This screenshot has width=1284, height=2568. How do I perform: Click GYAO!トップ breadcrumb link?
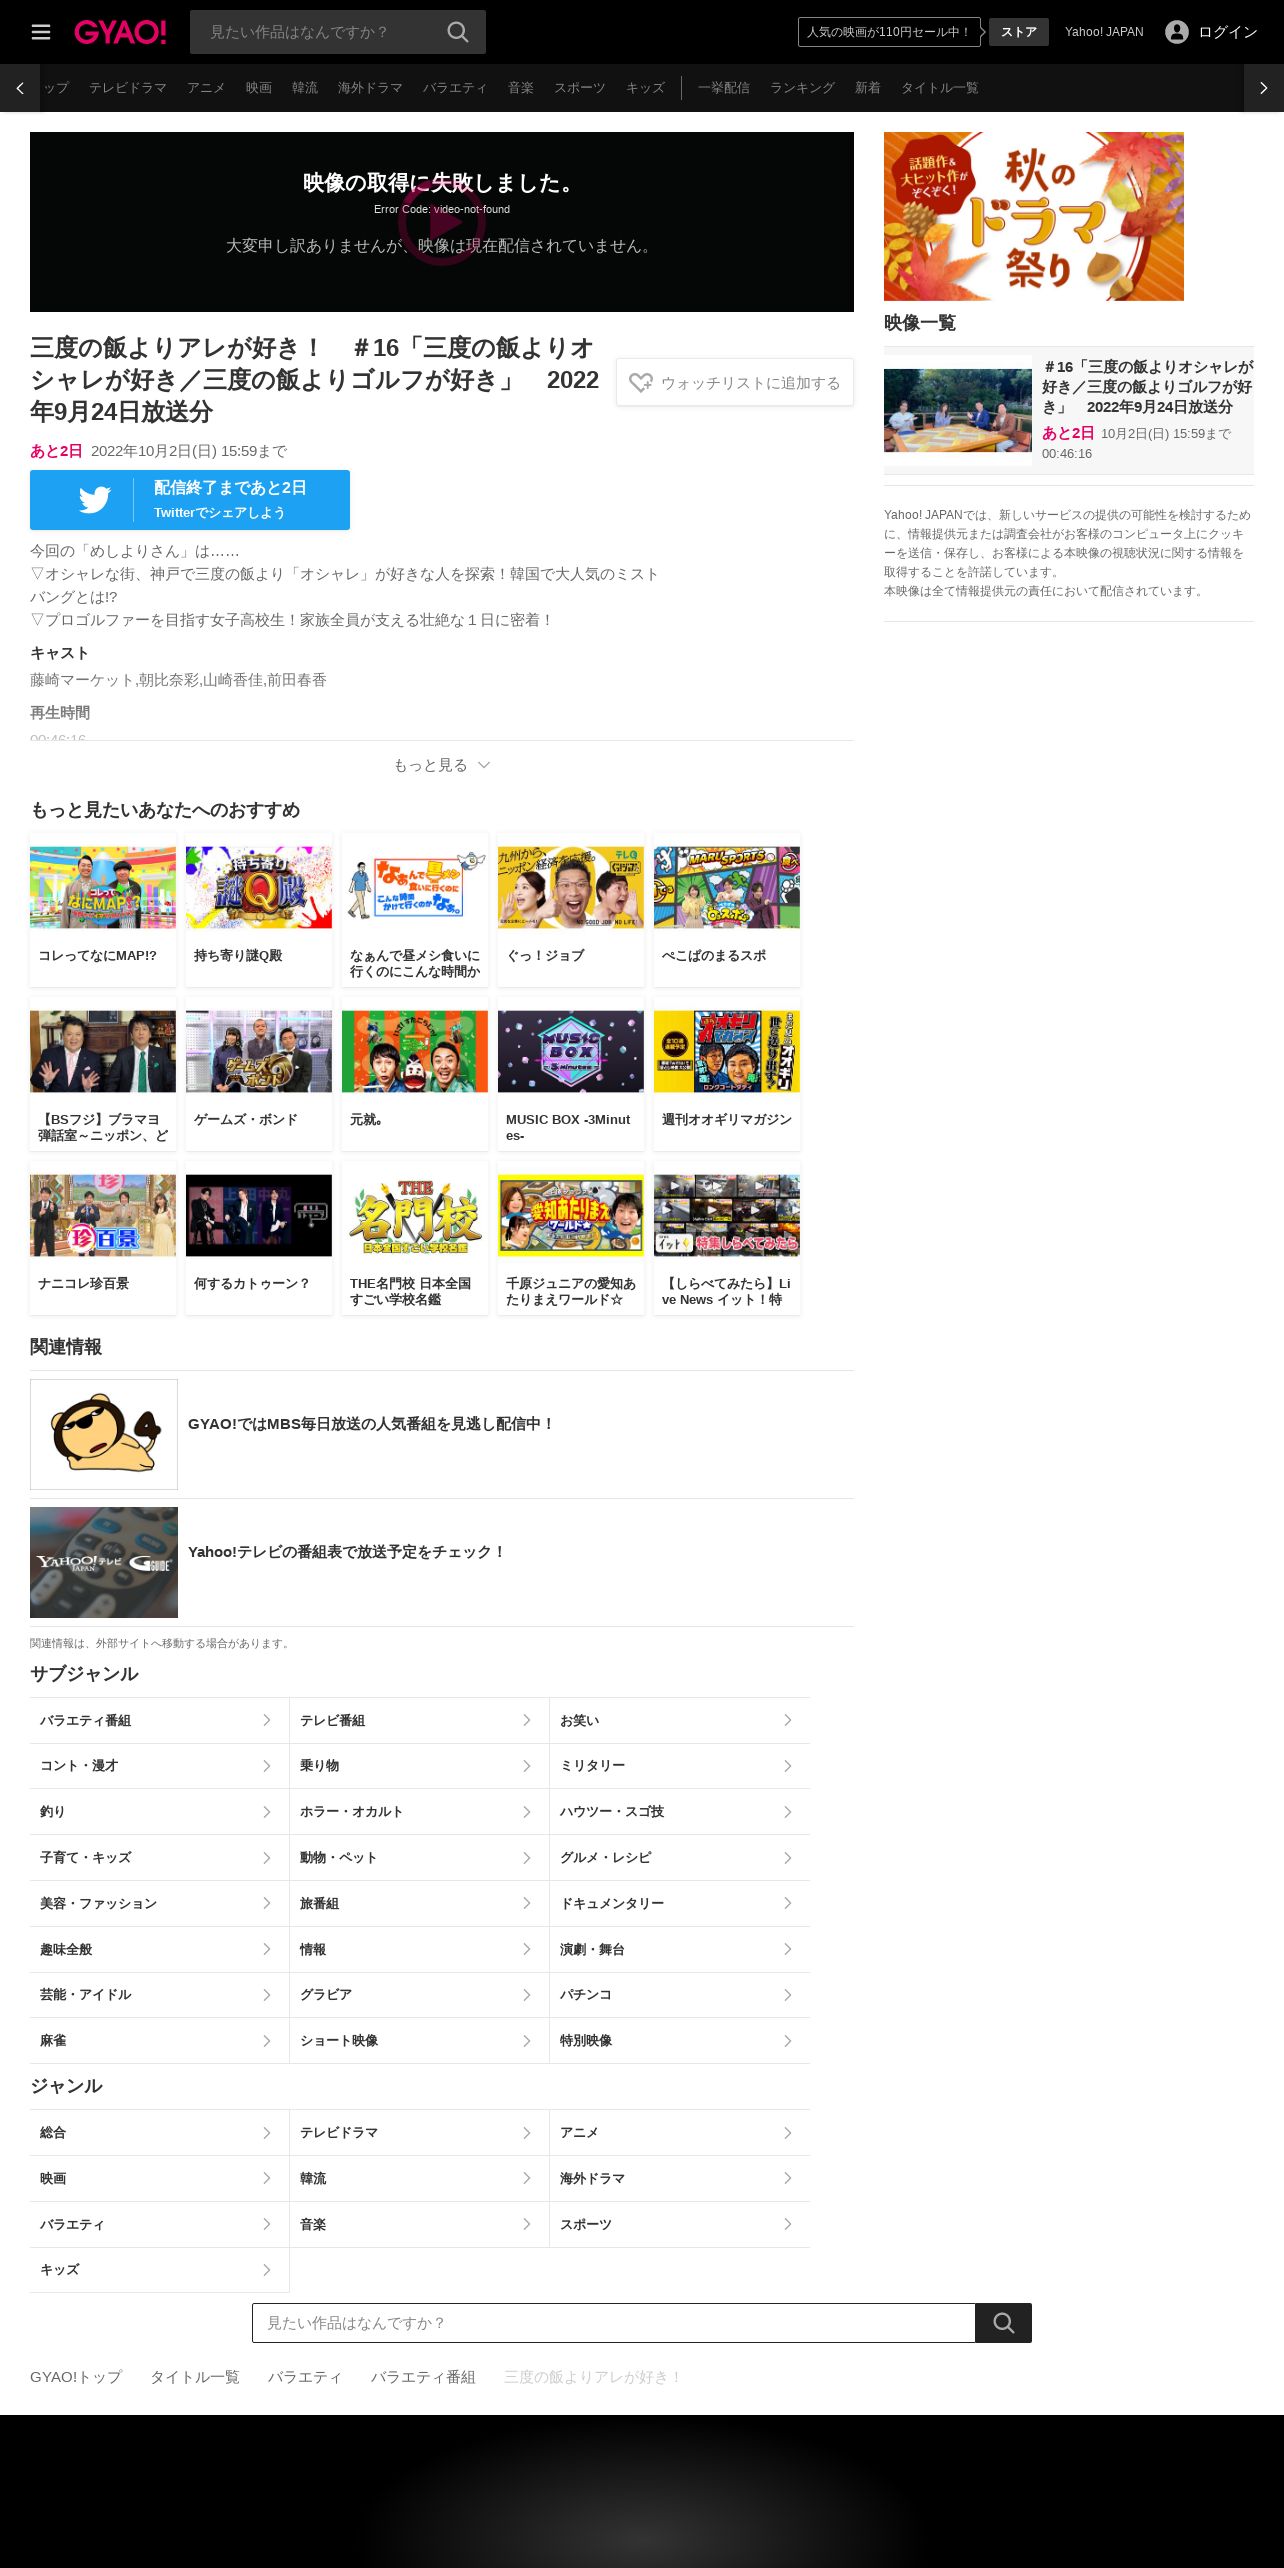pyautogui.click(x=76, y=2377)
